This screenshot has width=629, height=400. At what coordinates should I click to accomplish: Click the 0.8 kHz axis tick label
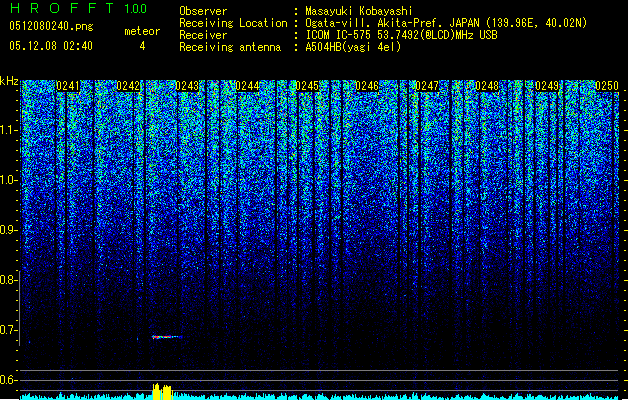(x=8, y=280)
